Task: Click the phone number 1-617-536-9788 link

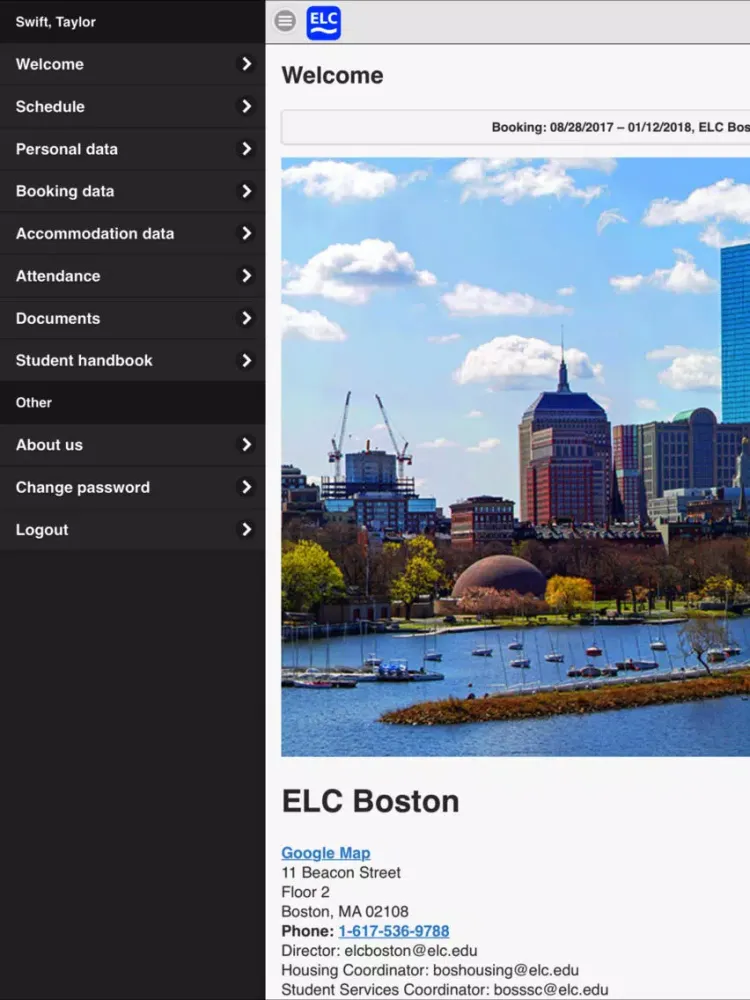Action: tap(393, 931)
